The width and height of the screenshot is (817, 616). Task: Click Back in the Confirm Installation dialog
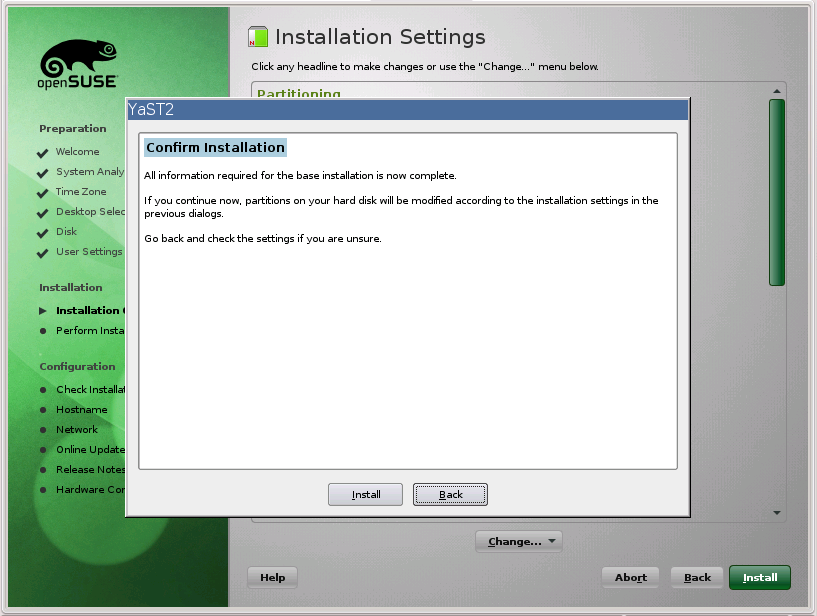click(x=450, y=494)
